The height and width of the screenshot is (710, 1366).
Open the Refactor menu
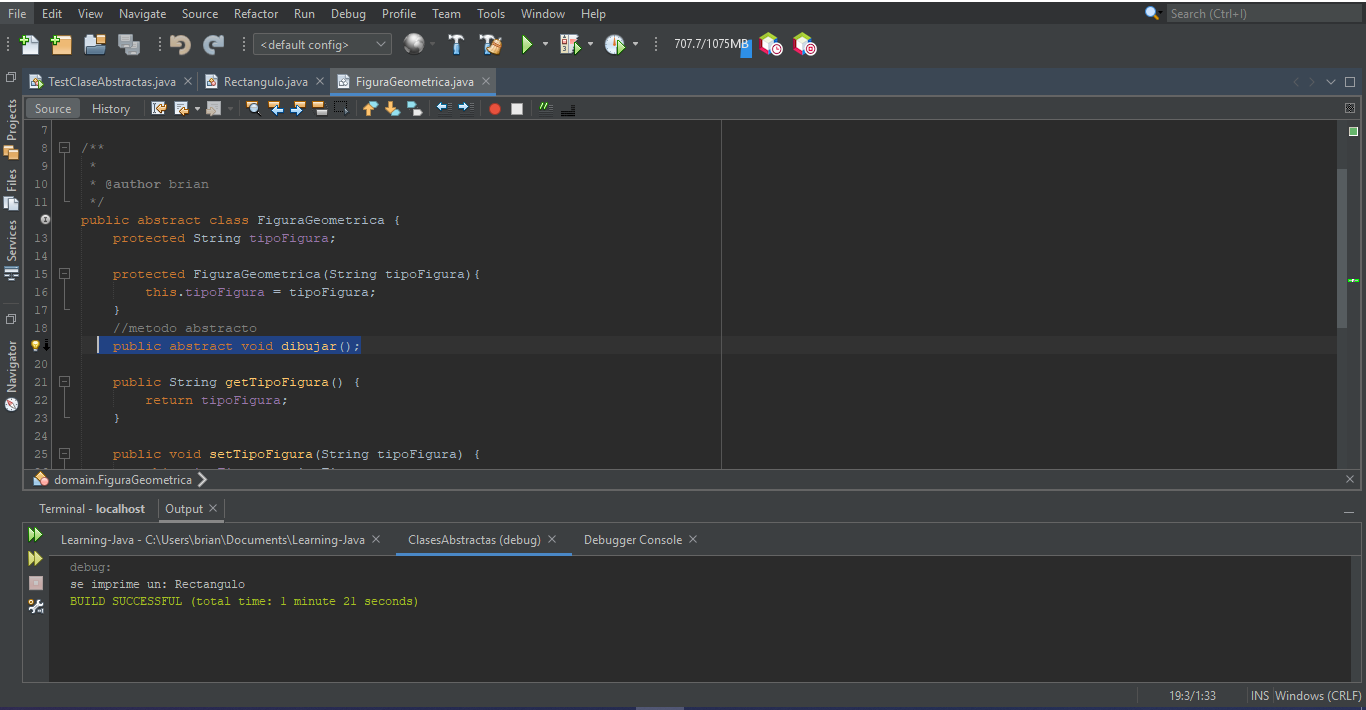(256, 13)
